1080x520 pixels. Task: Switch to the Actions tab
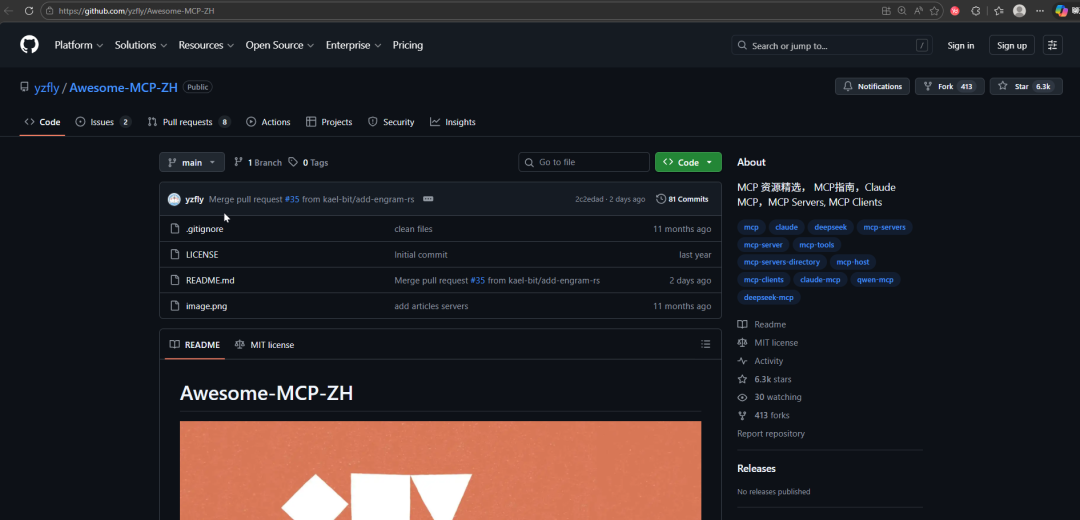click(x=268, y=122)
